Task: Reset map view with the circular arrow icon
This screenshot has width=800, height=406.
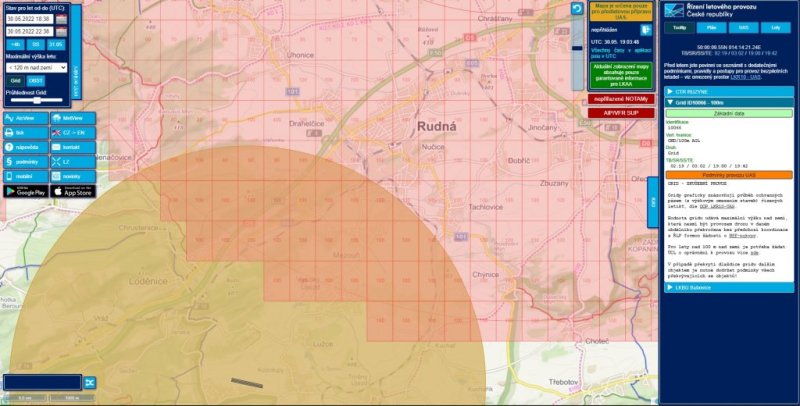Action: tap(577, 9)
